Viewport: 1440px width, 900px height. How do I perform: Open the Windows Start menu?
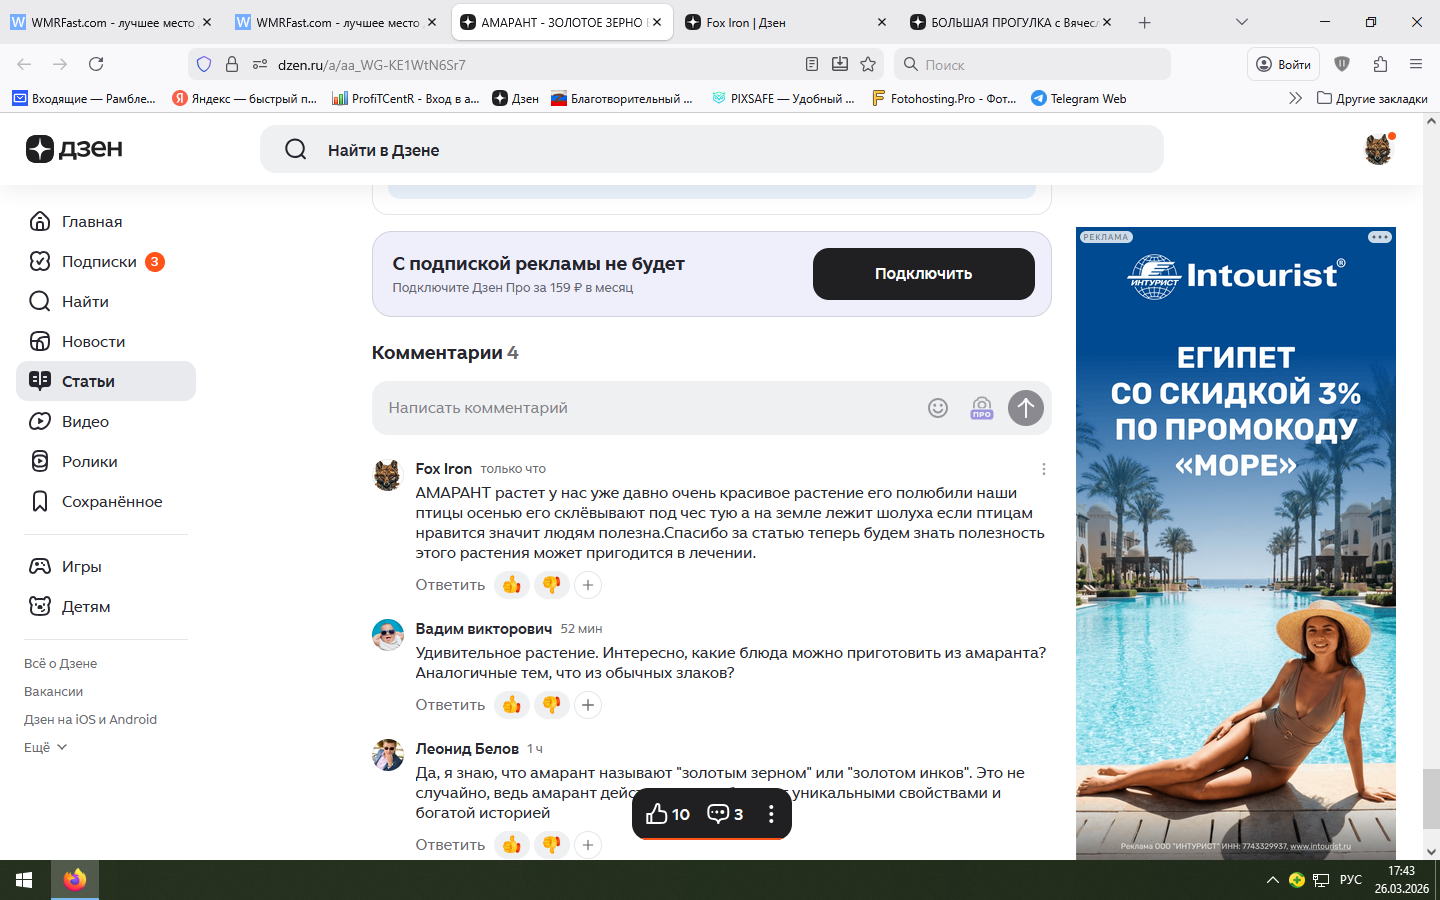pyautogui.click(x=24, y=880)
